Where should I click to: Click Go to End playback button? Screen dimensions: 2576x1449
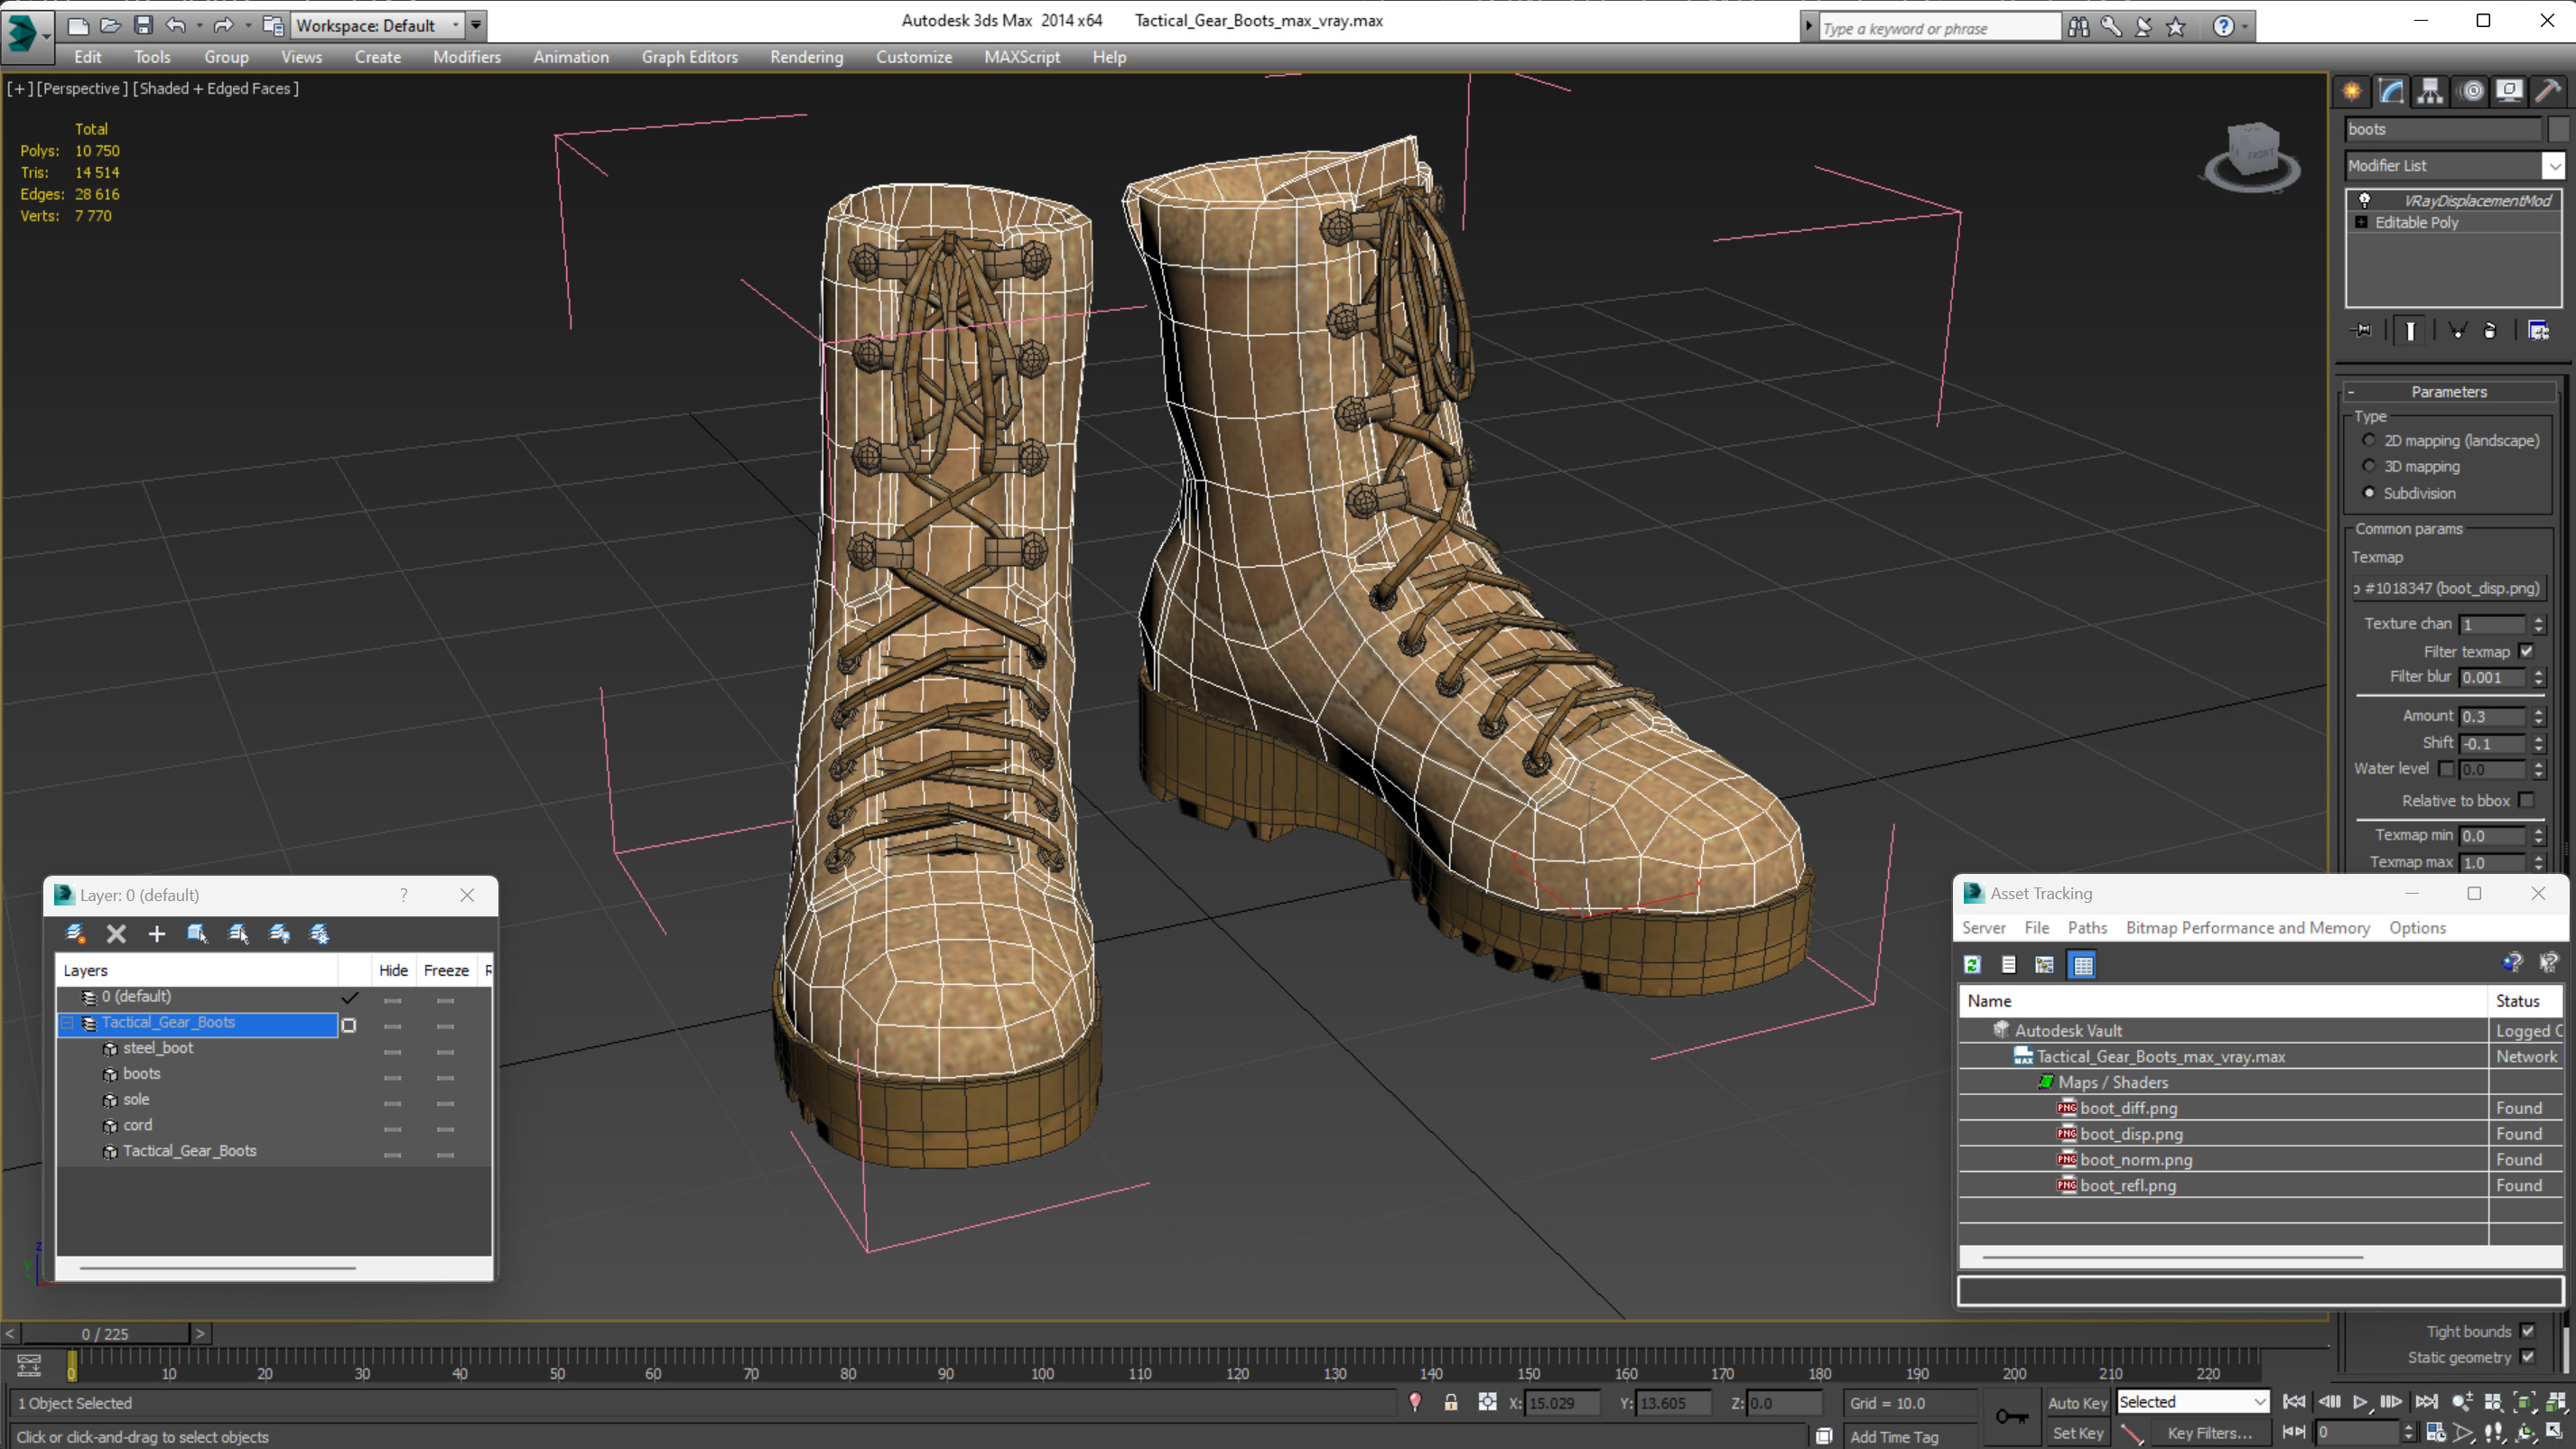[2425, 1402]
